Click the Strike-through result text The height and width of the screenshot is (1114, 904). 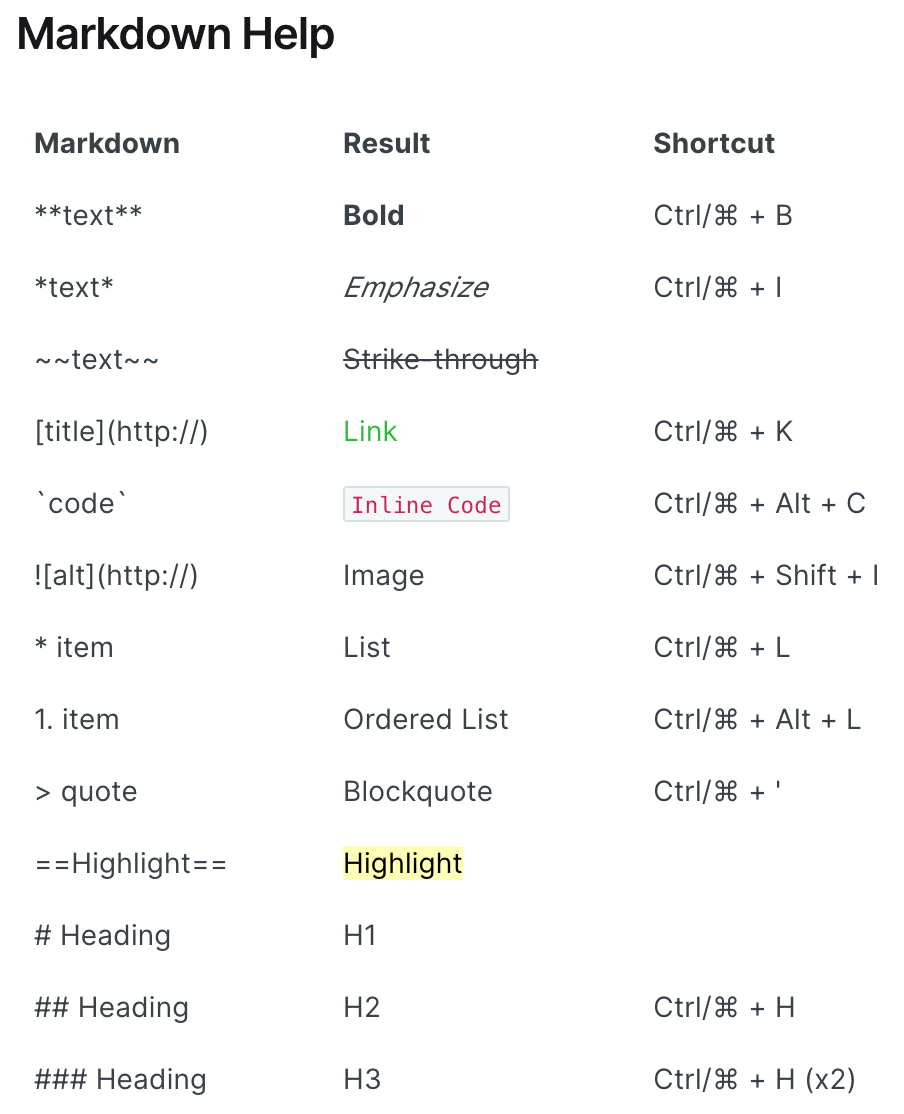[441, 359]
